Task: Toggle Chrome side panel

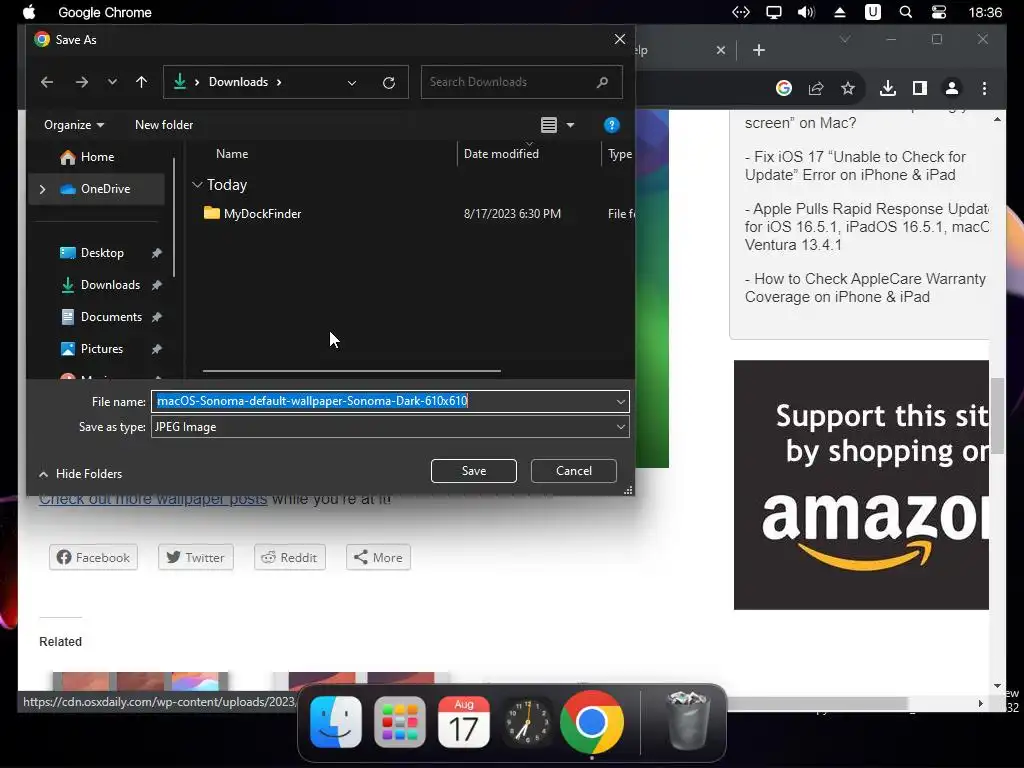Action: pos(920,88)
